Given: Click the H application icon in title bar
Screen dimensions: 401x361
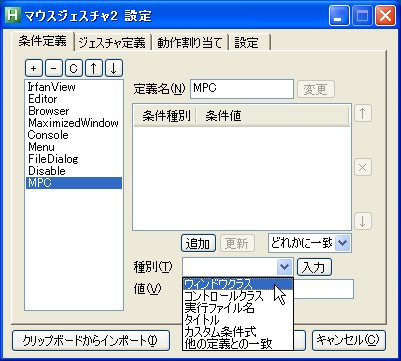Looking at the screenshot, I should click(x=13, y=16).
